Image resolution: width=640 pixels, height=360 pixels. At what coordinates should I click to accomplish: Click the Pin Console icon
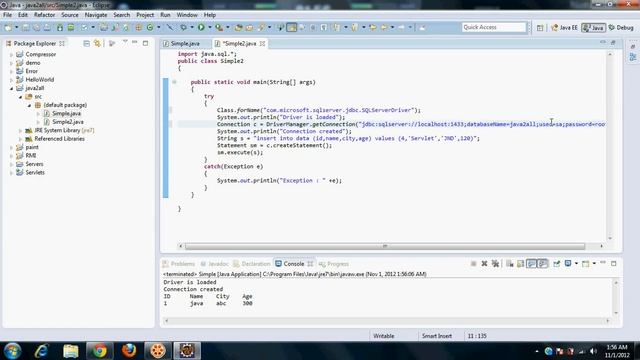click(556, 264)
